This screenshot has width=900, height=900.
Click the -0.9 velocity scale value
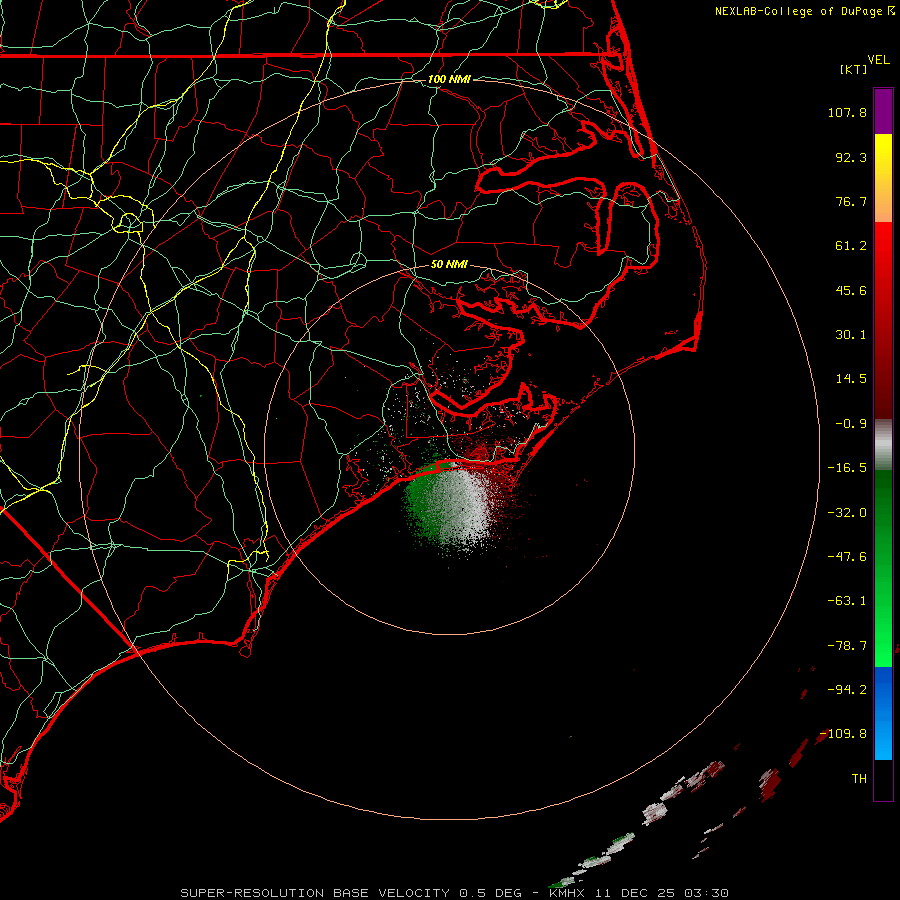(x=851, y=424)
